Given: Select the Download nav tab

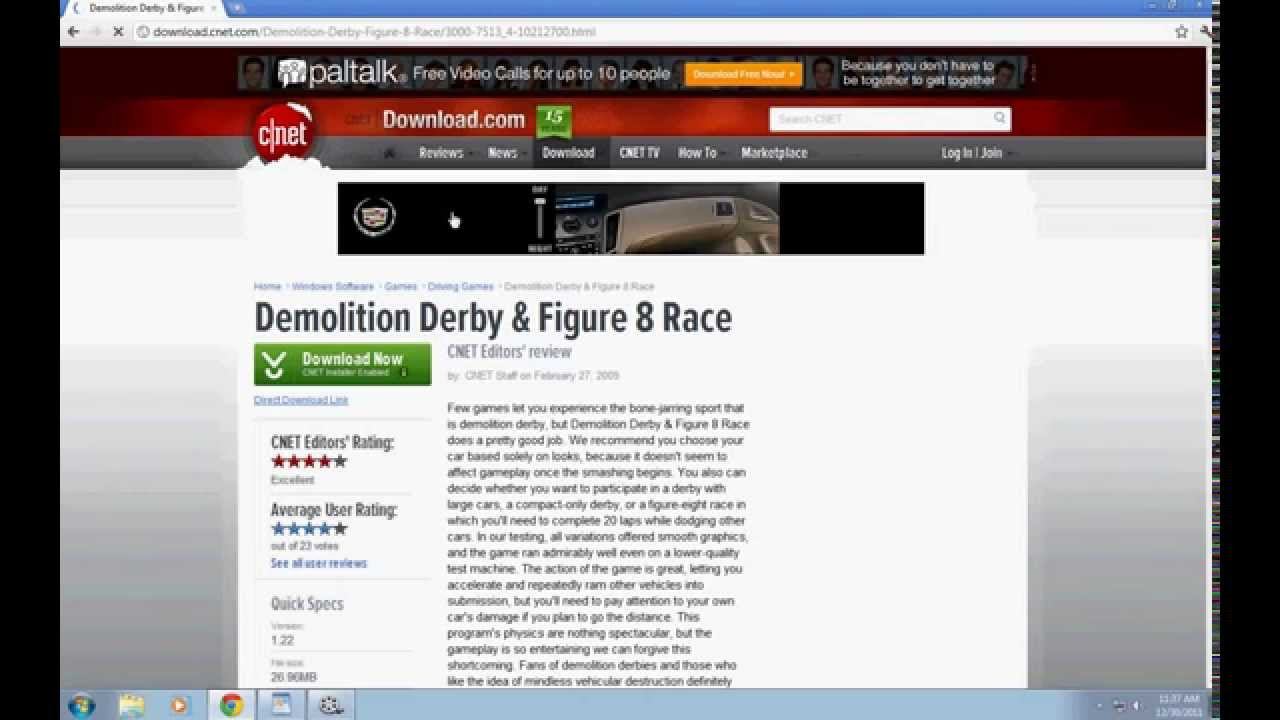Looking at the screenshot, I should 568,153.
